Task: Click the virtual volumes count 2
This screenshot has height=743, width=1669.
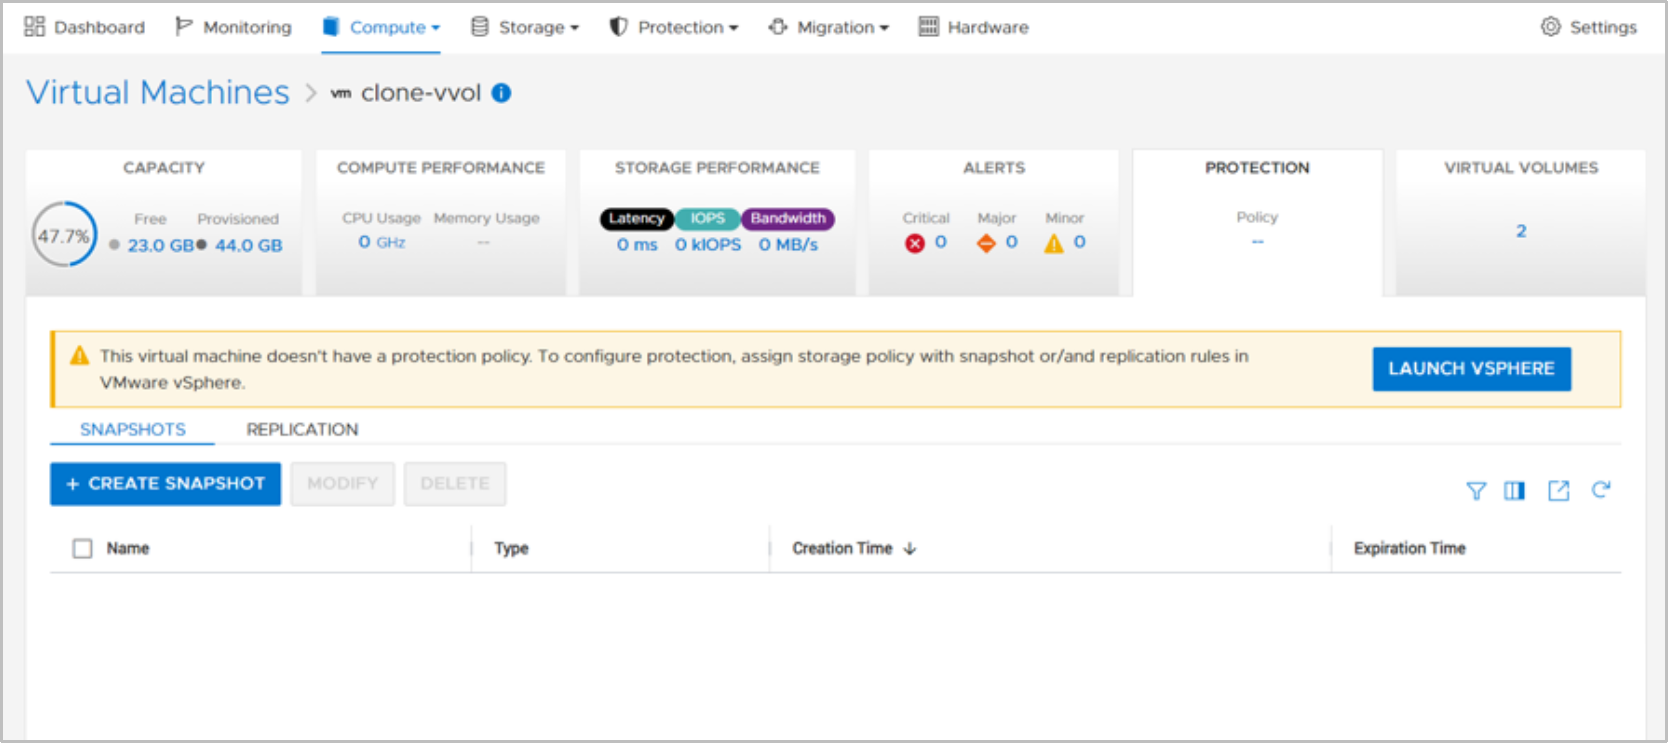Action: click(x=1521, y=231)
